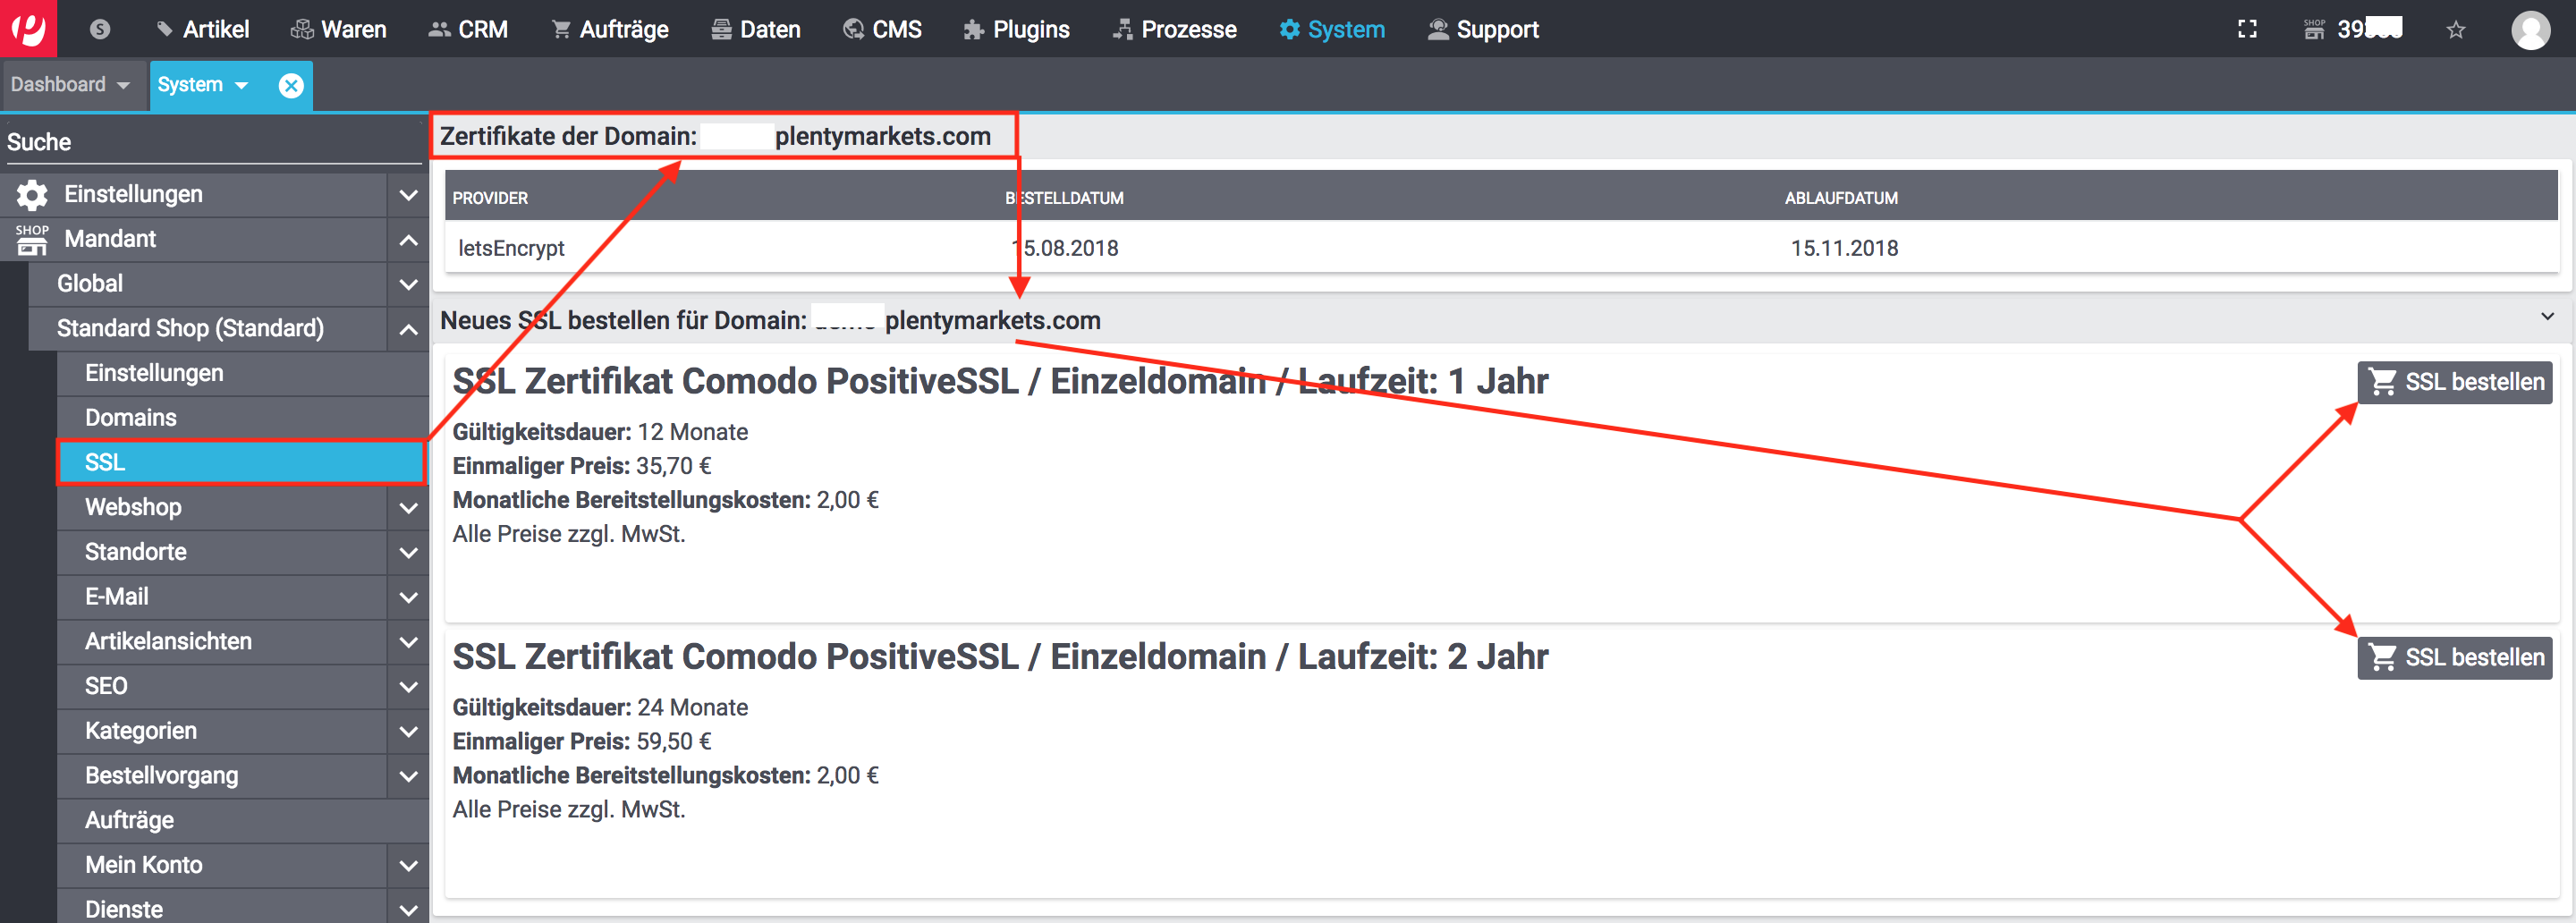
Task: Expand the Bestellvorgang section
Action: (408, 776)
